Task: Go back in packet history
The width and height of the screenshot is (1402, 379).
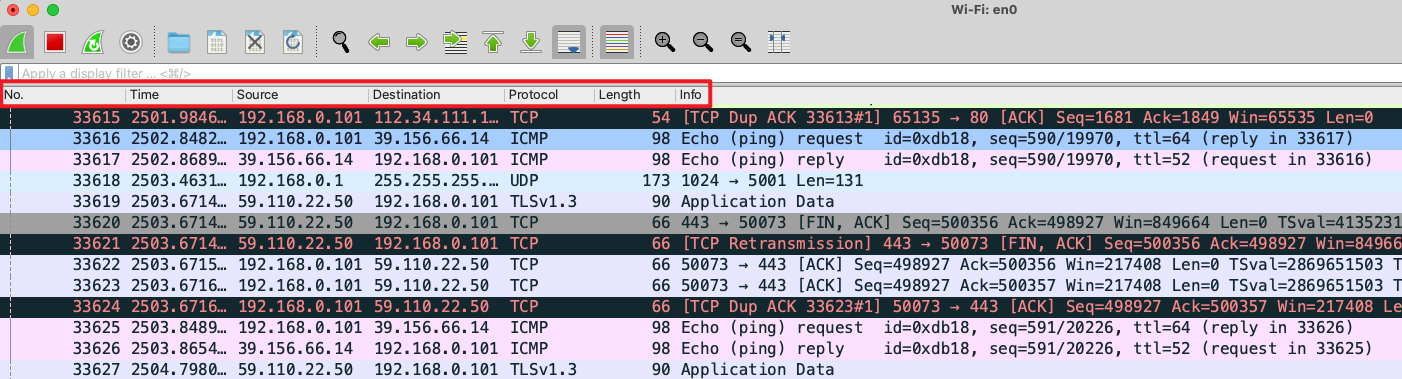Action: pos(379,42)
